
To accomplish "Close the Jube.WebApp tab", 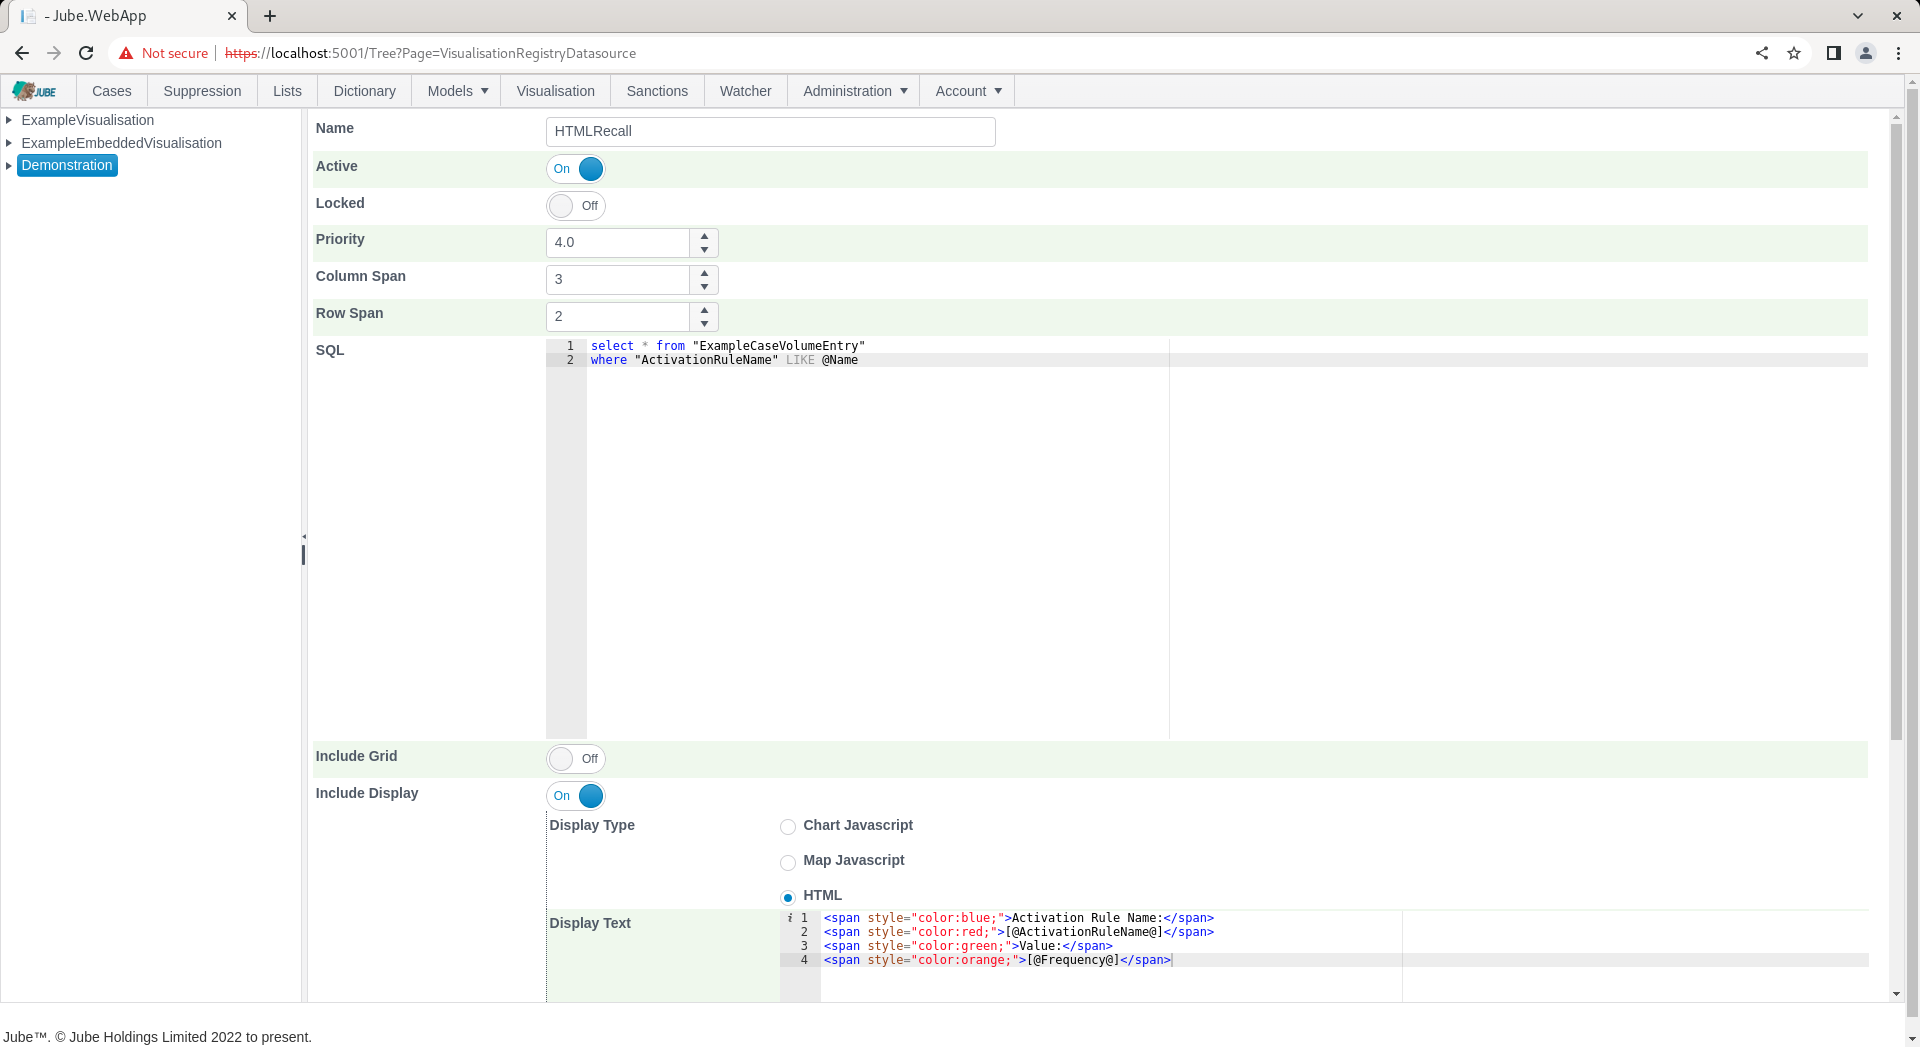I will [x=232, y=16].
